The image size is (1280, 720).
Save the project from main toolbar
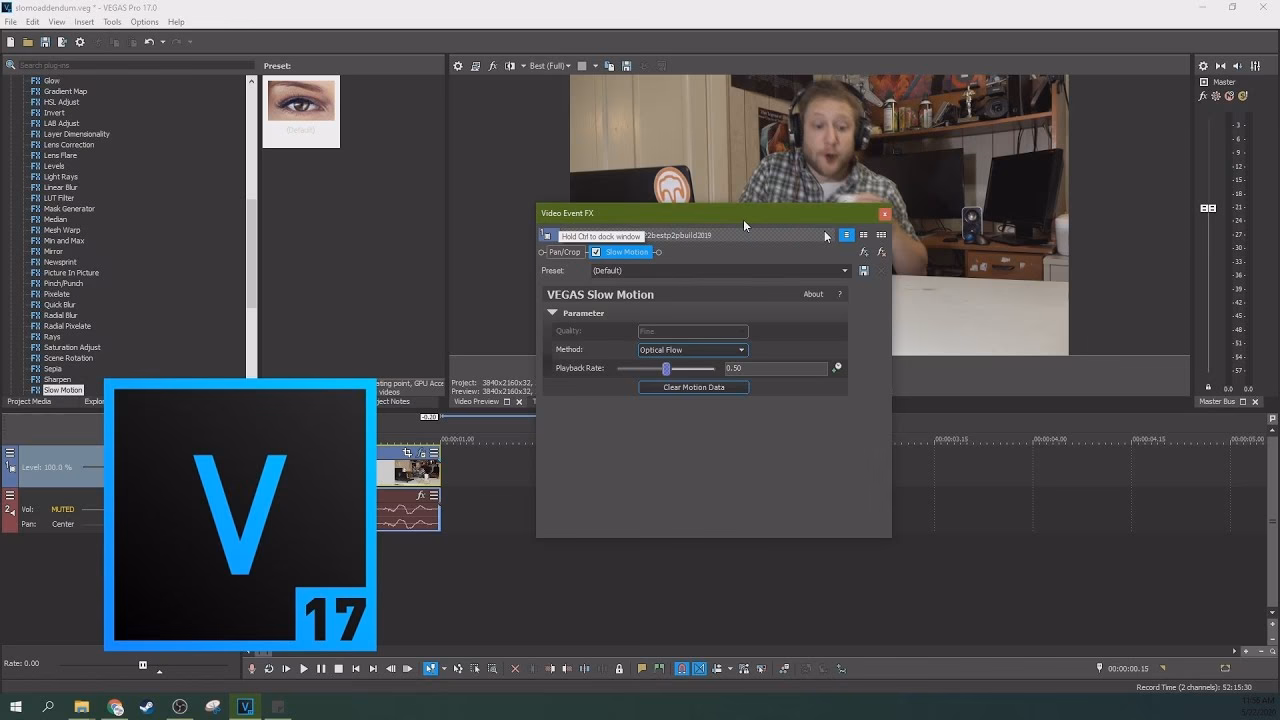[x=45, y=42]
